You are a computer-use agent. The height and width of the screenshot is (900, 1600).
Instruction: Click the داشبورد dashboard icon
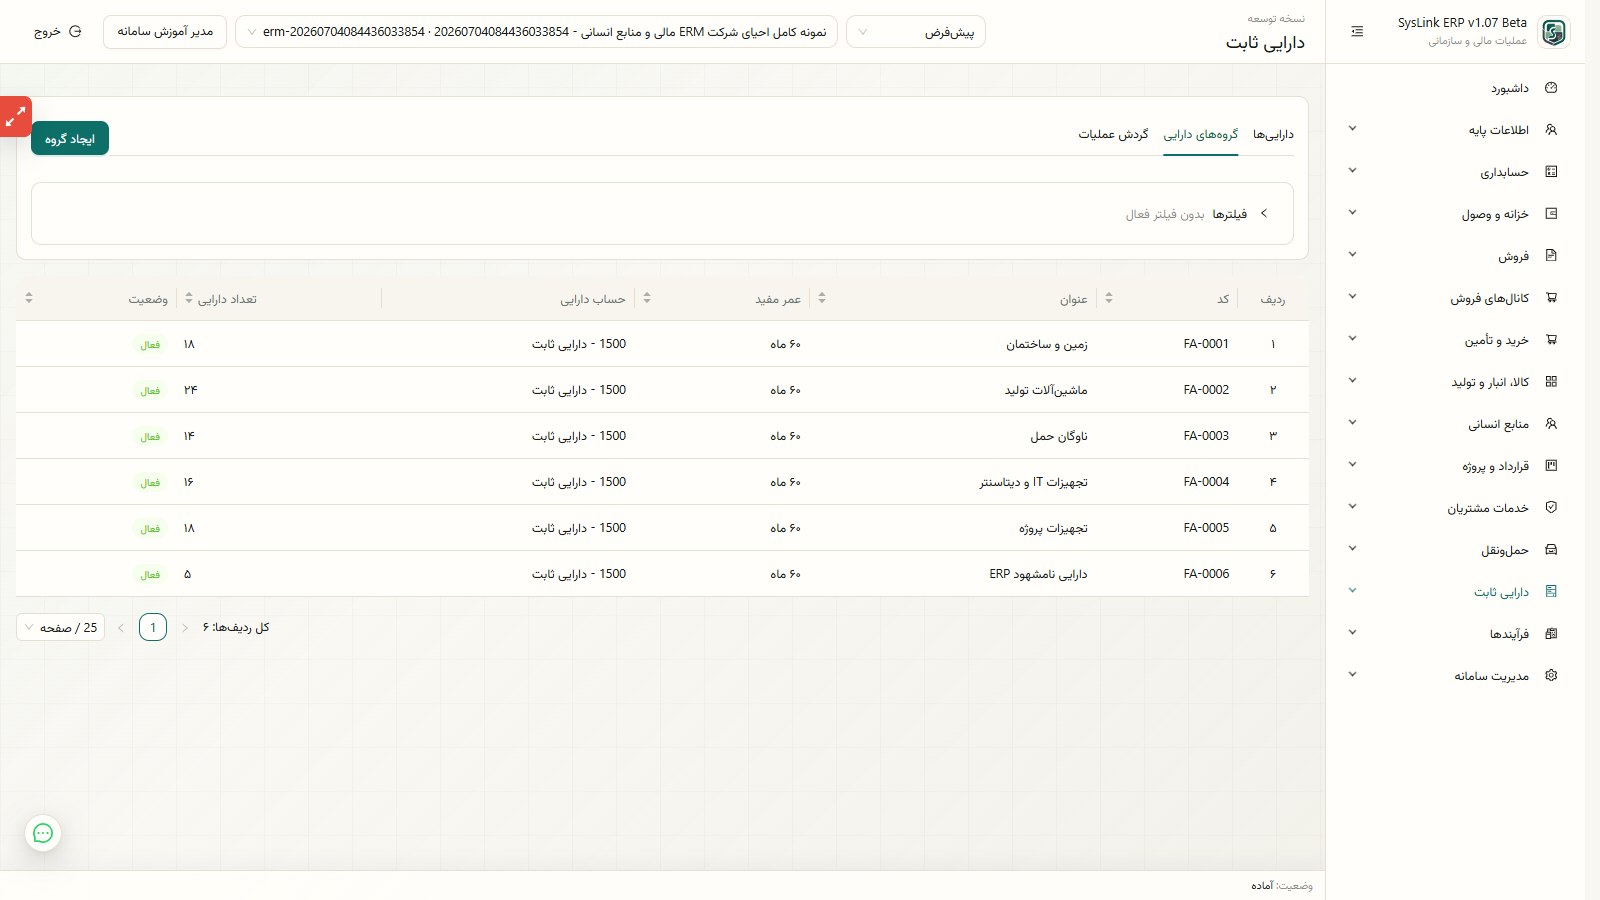pyautogui.click(x=1551, y=88)
